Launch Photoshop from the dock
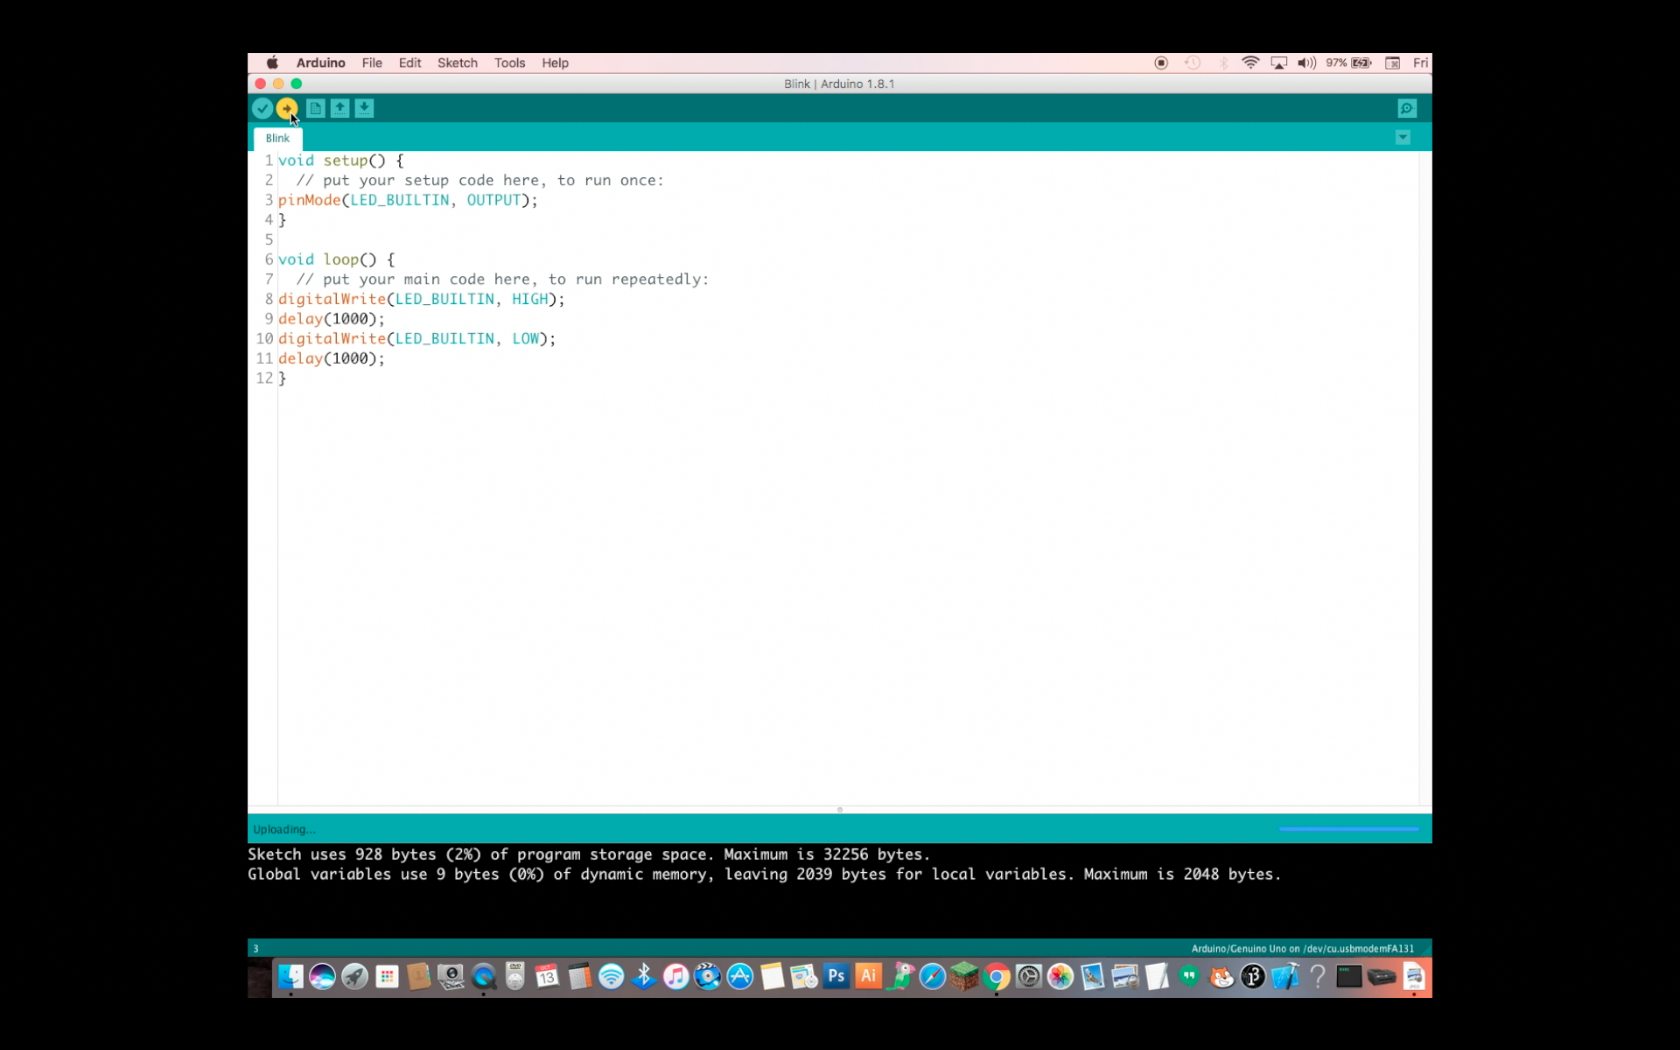This screenshot has height=1050, width=1680. (836, 976)
